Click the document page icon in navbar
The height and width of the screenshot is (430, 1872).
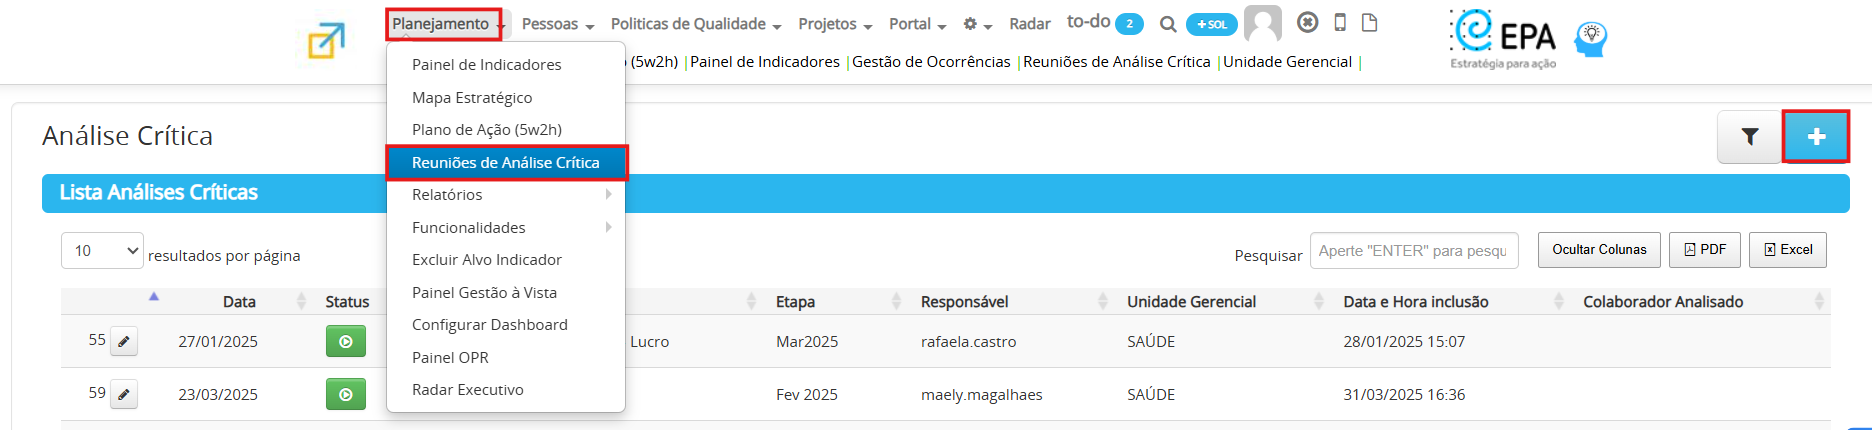tap(1370, 22)
